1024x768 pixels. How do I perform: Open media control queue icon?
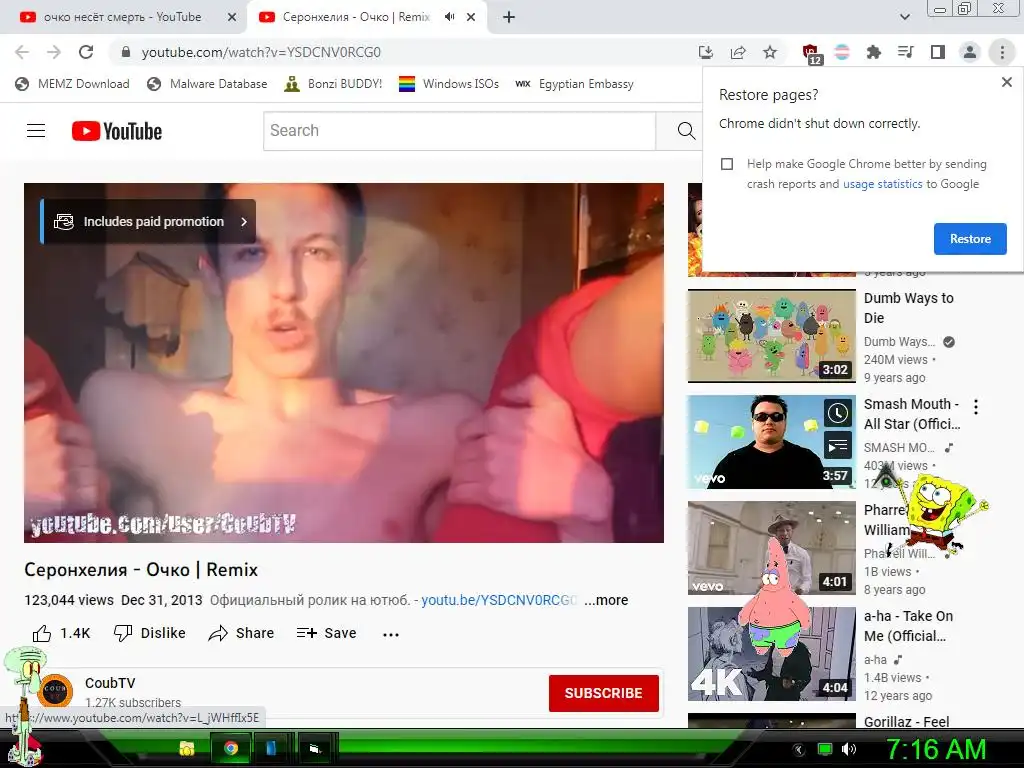click(x=905, y=52)
